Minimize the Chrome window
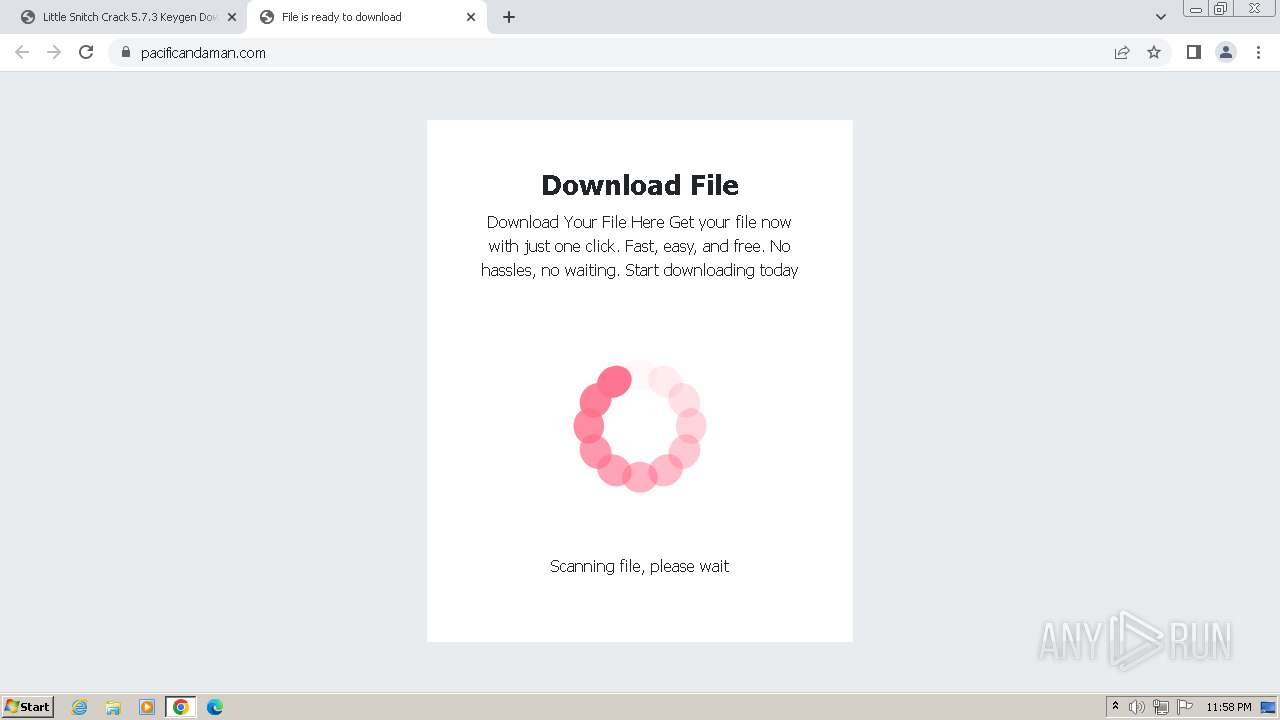The image size is (1280, 720). (1196, 9)
